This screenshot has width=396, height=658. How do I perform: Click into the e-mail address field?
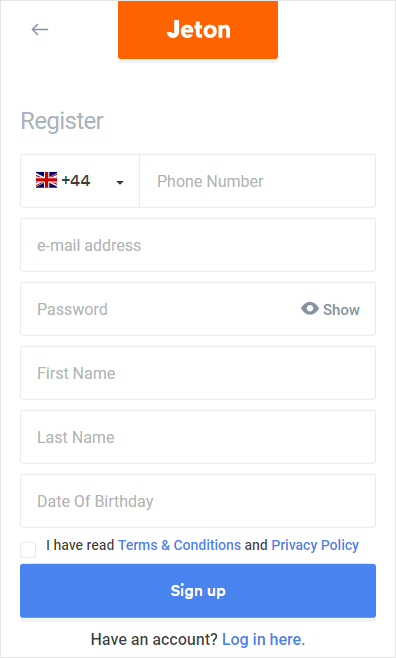(198, 245)
